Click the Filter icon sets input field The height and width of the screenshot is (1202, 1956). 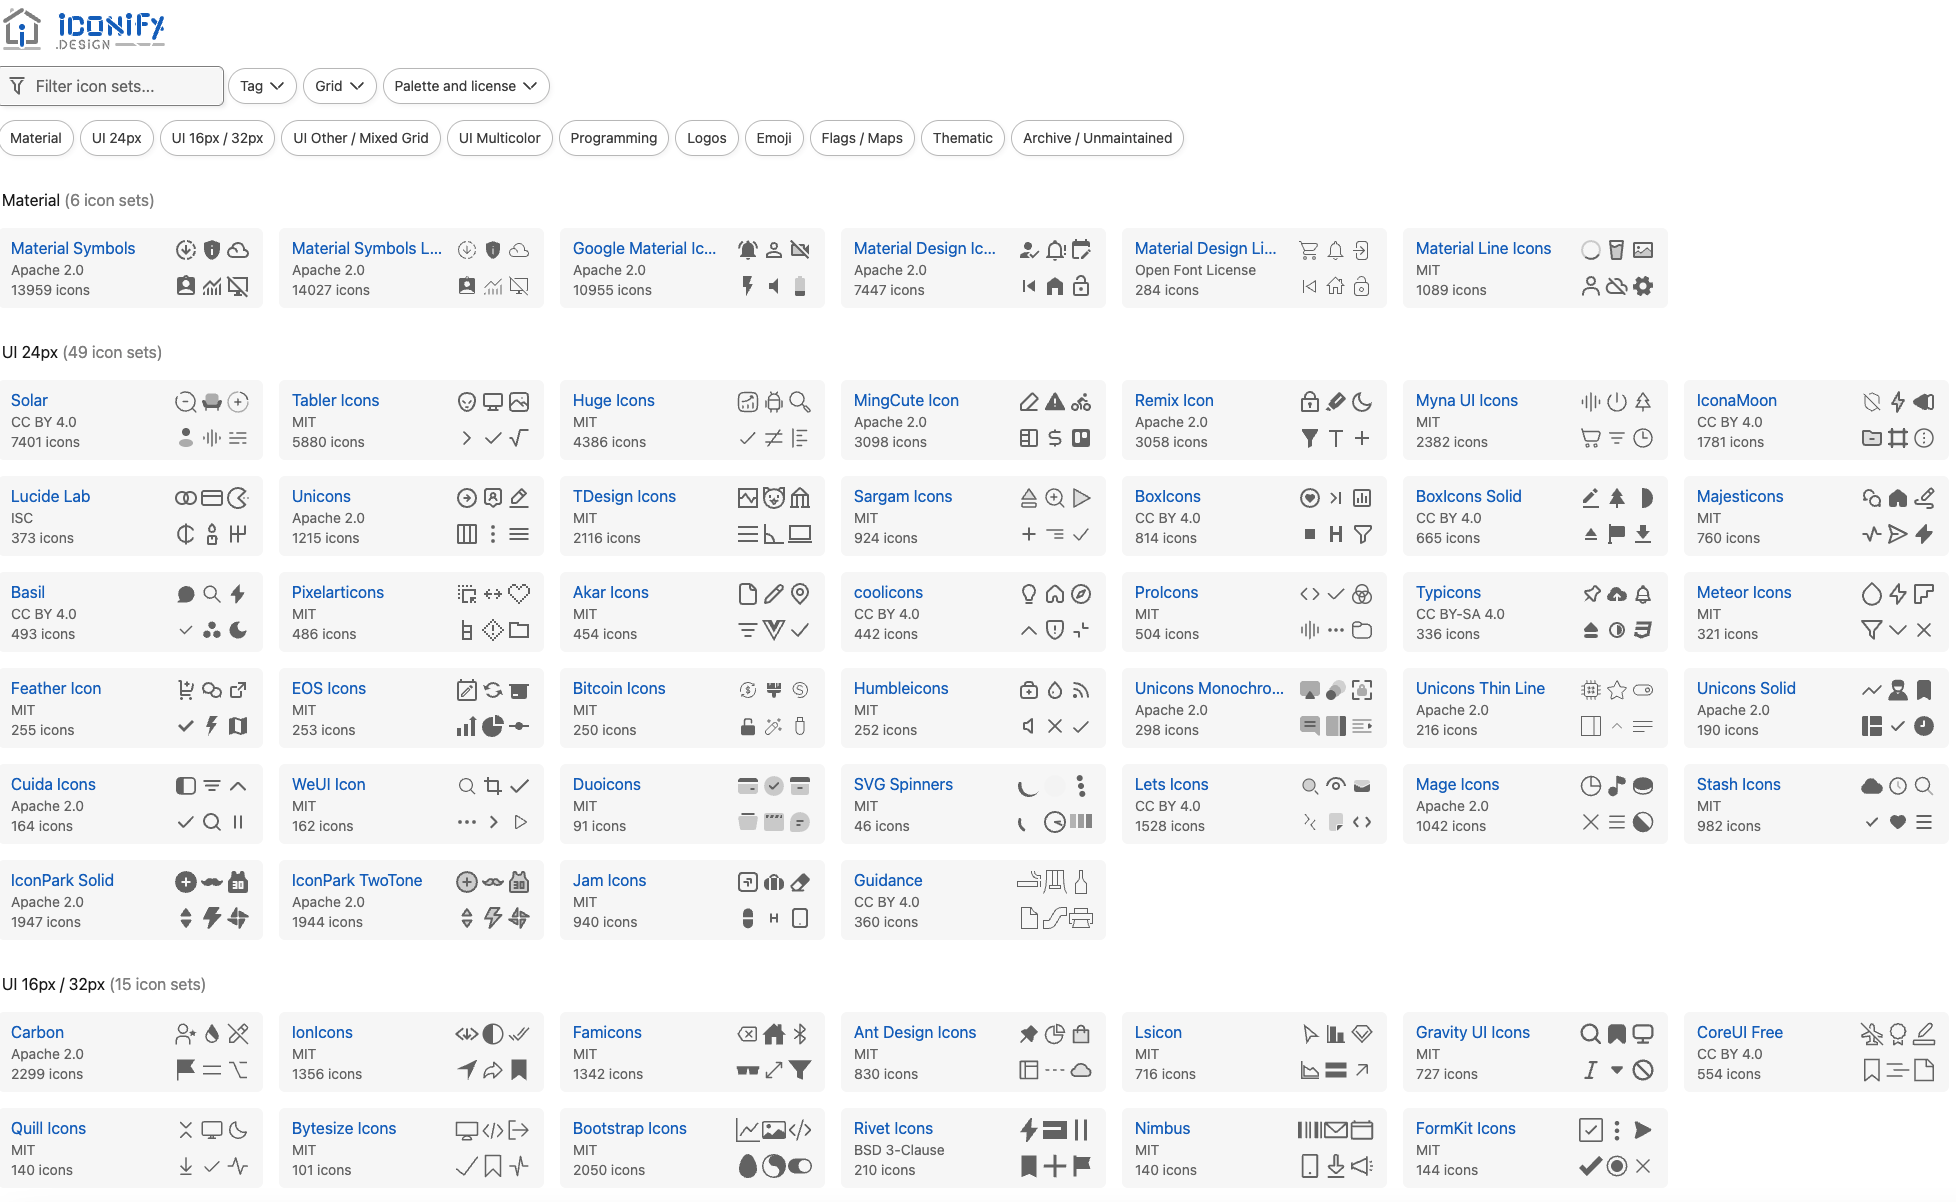click(x=112, y=86)
